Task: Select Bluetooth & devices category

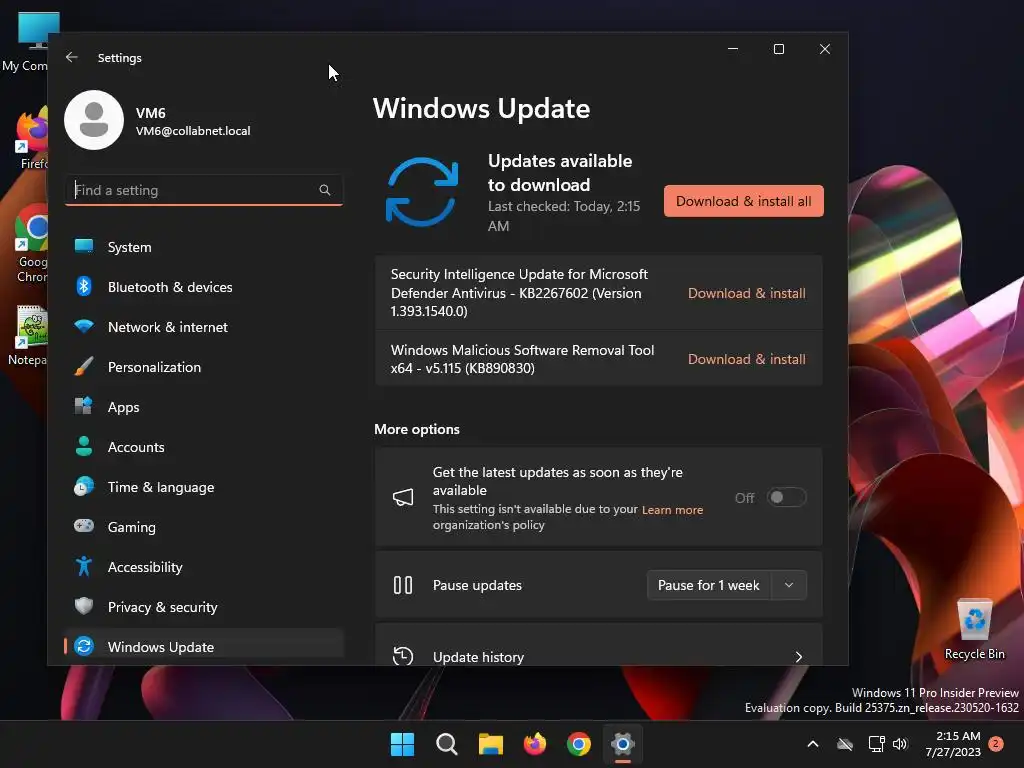Action: coord(204,287)
